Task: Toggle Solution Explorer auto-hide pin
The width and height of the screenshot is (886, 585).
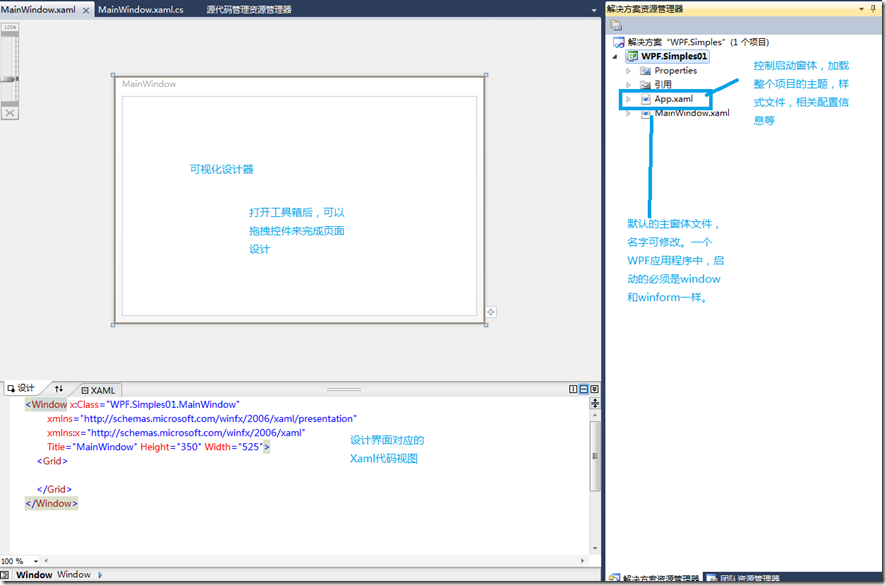Action: (874, 9)
